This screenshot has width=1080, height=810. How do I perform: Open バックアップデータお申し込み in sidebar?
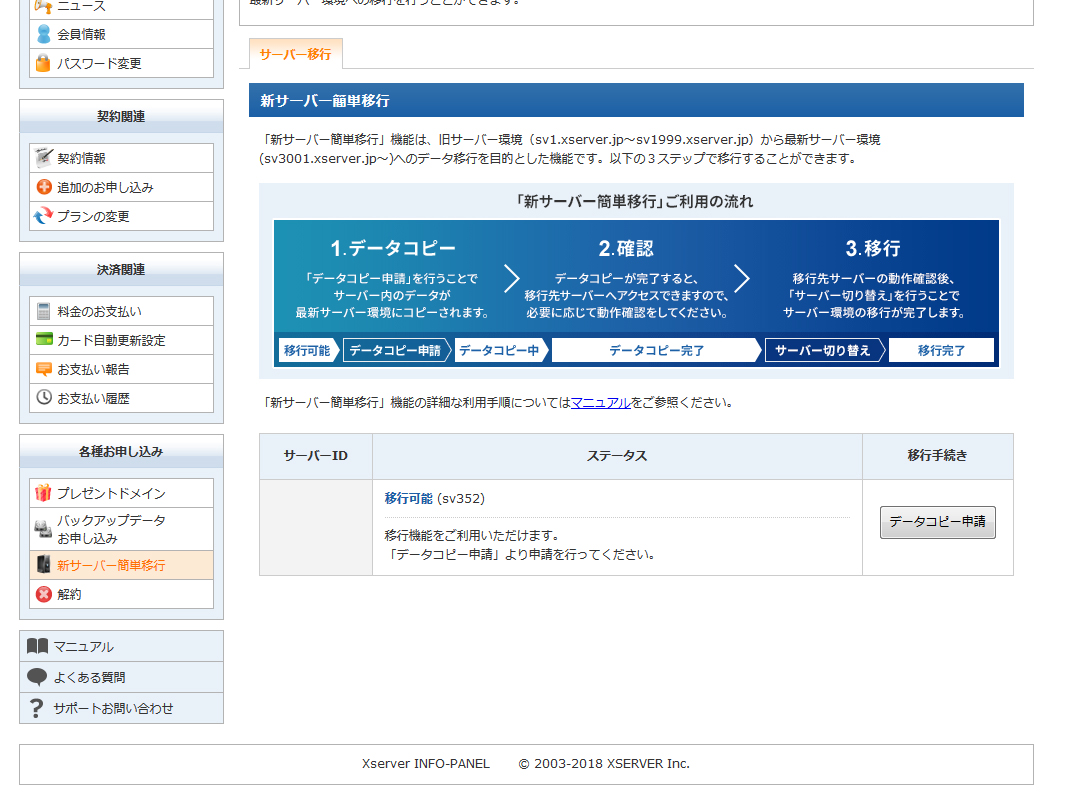point(110,529)
